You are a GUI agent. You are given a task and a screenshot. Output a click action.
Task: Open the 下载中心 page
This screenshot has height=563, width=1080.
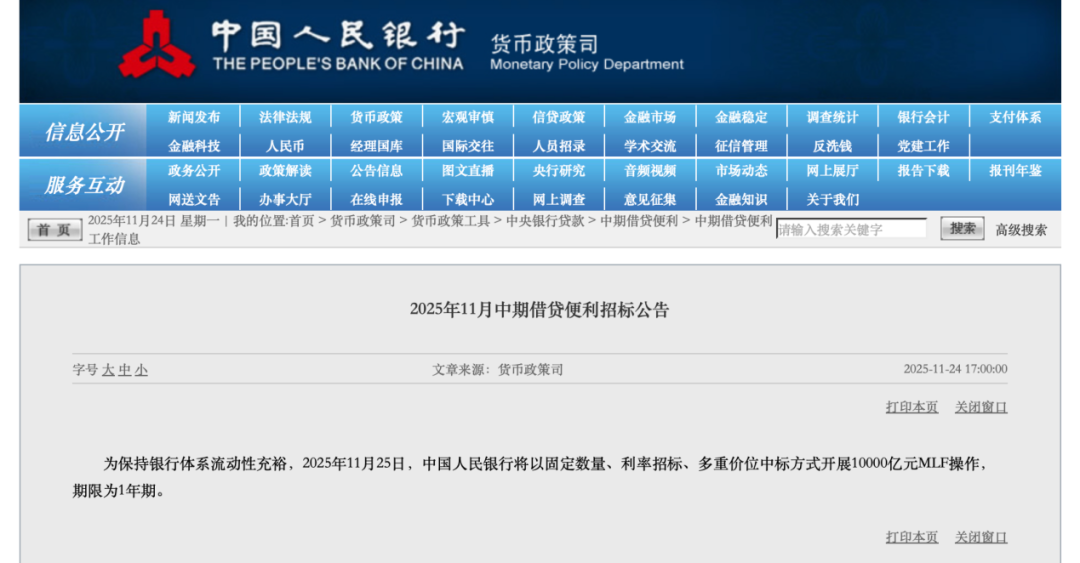click(x=467, y=199)
